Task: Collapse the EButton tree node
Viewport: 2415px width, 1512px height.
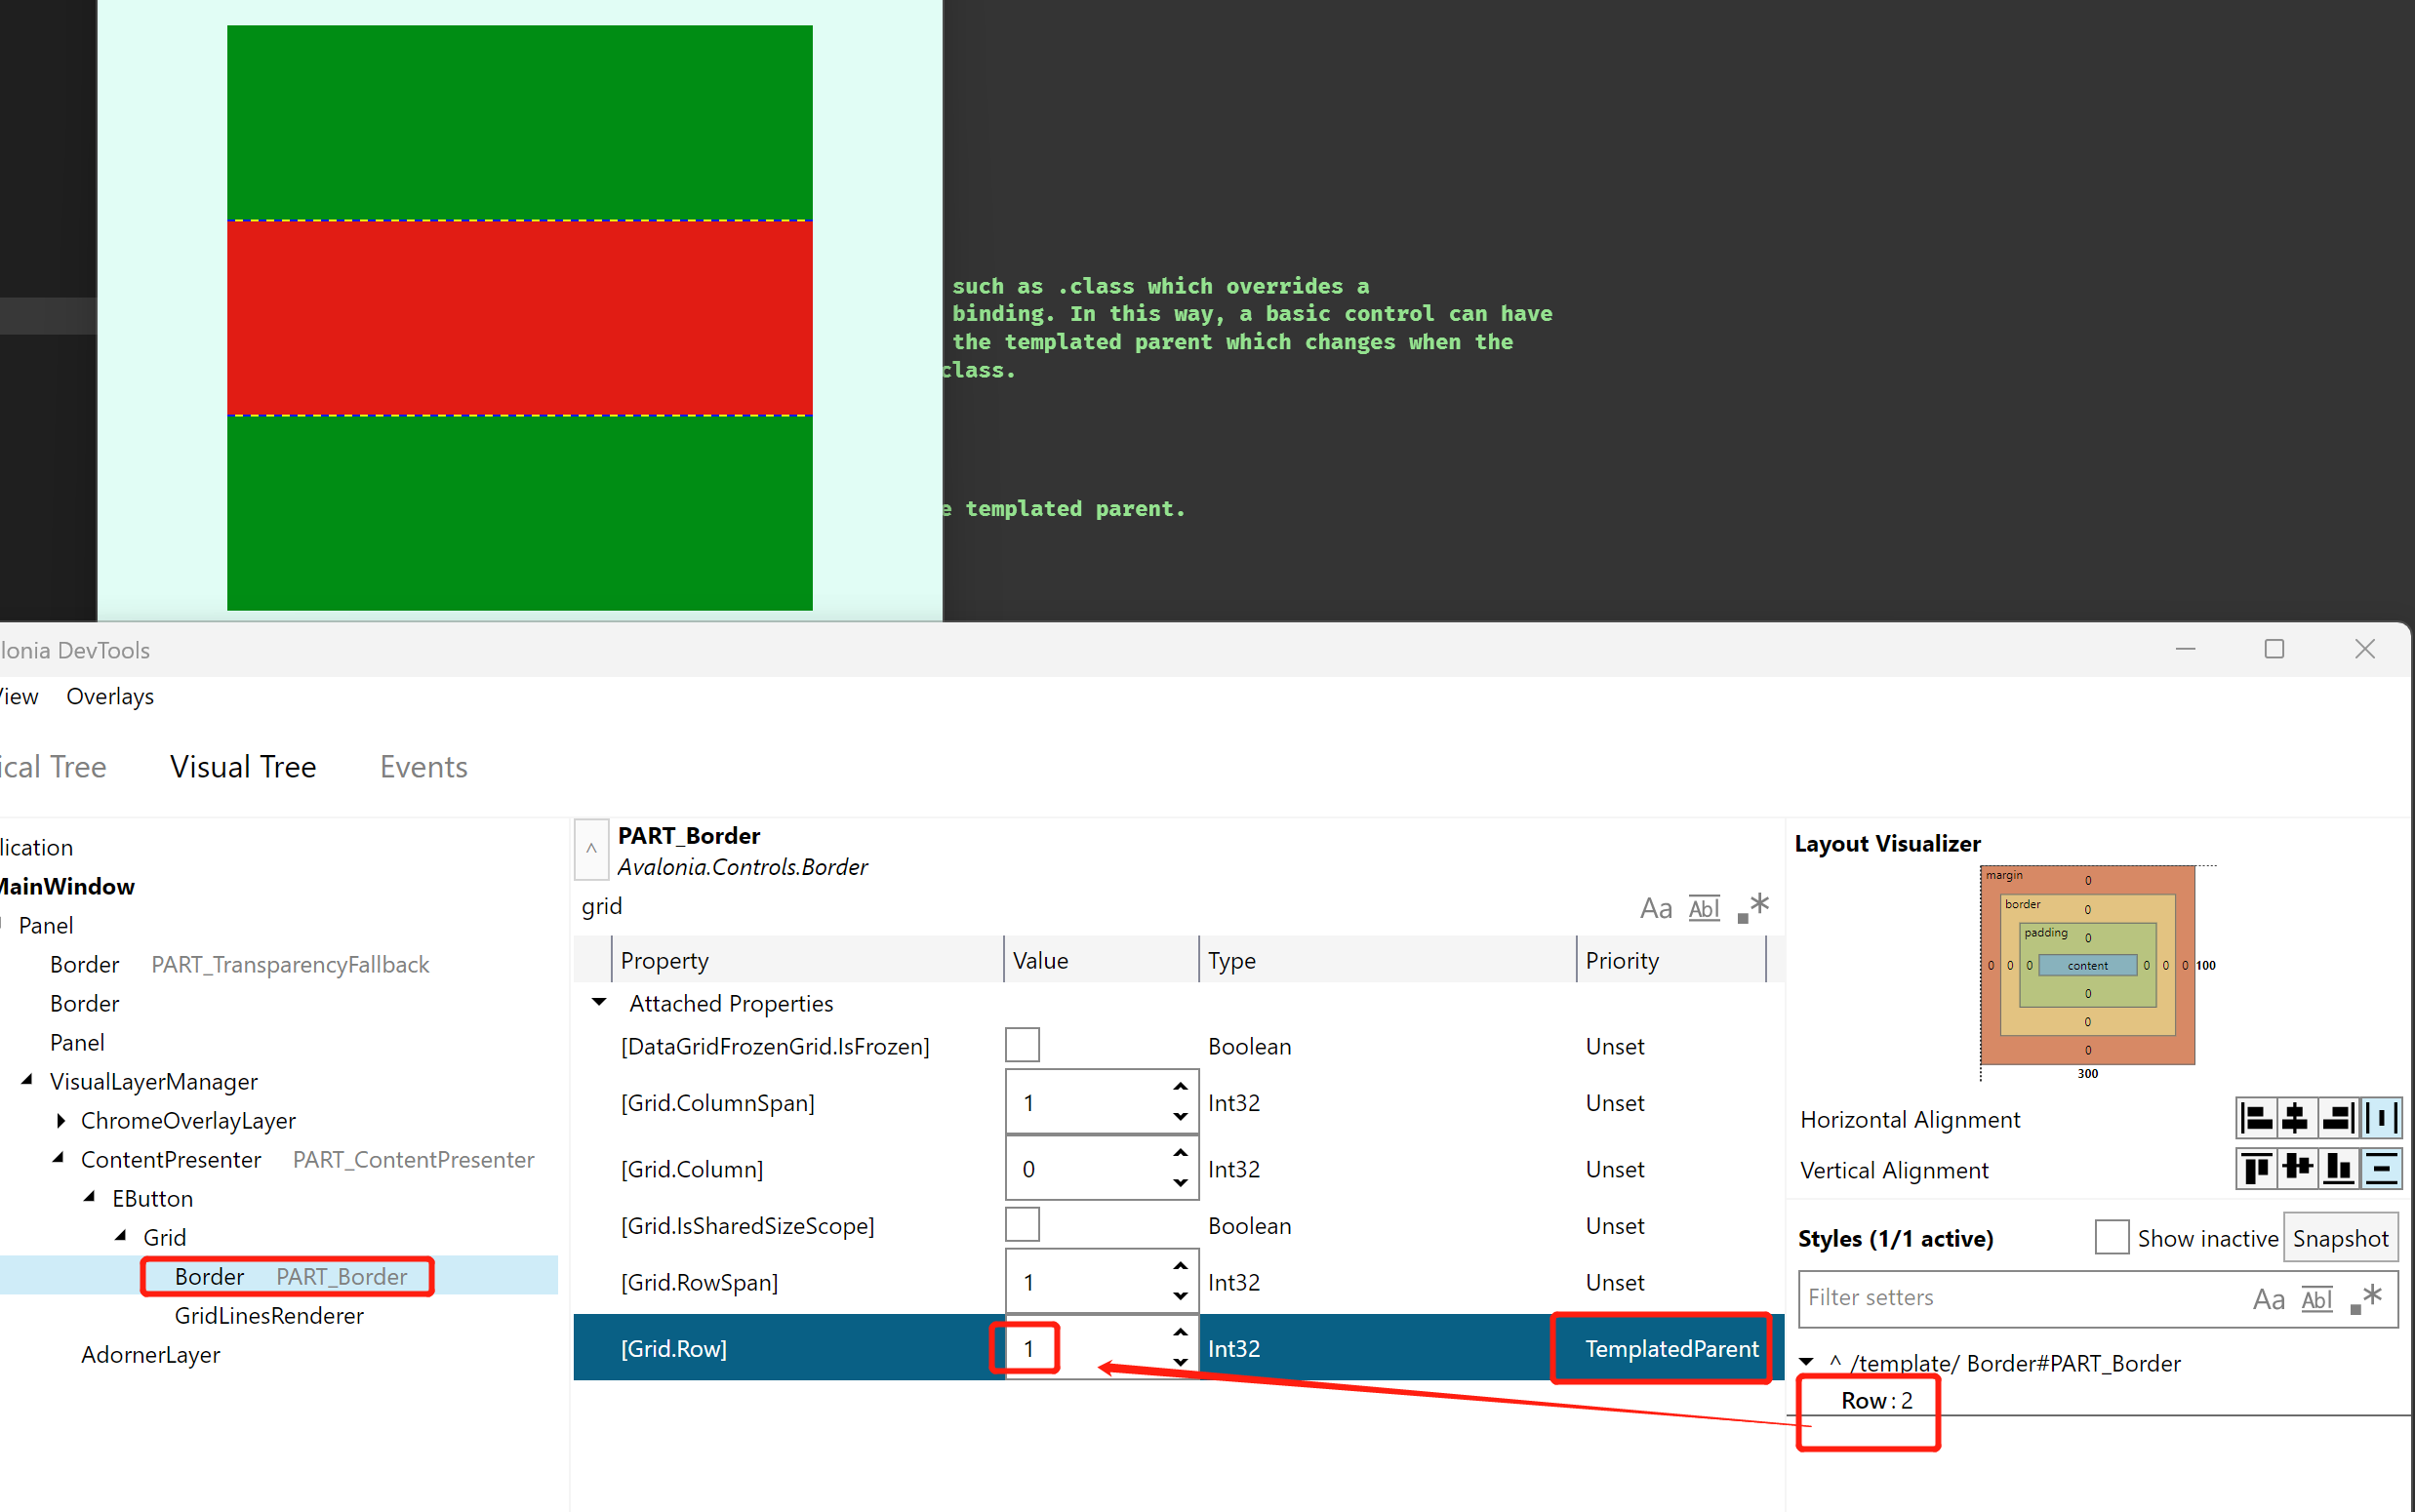Action: pos(90,1197)
